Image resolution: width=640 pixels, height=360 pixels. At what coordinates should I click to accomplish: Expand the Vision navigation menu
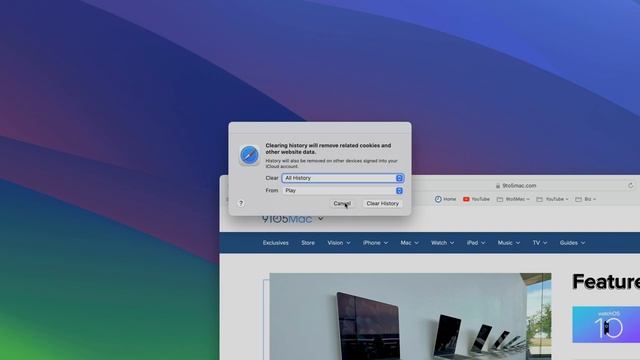pyautogui.click(x=339, y=243)
